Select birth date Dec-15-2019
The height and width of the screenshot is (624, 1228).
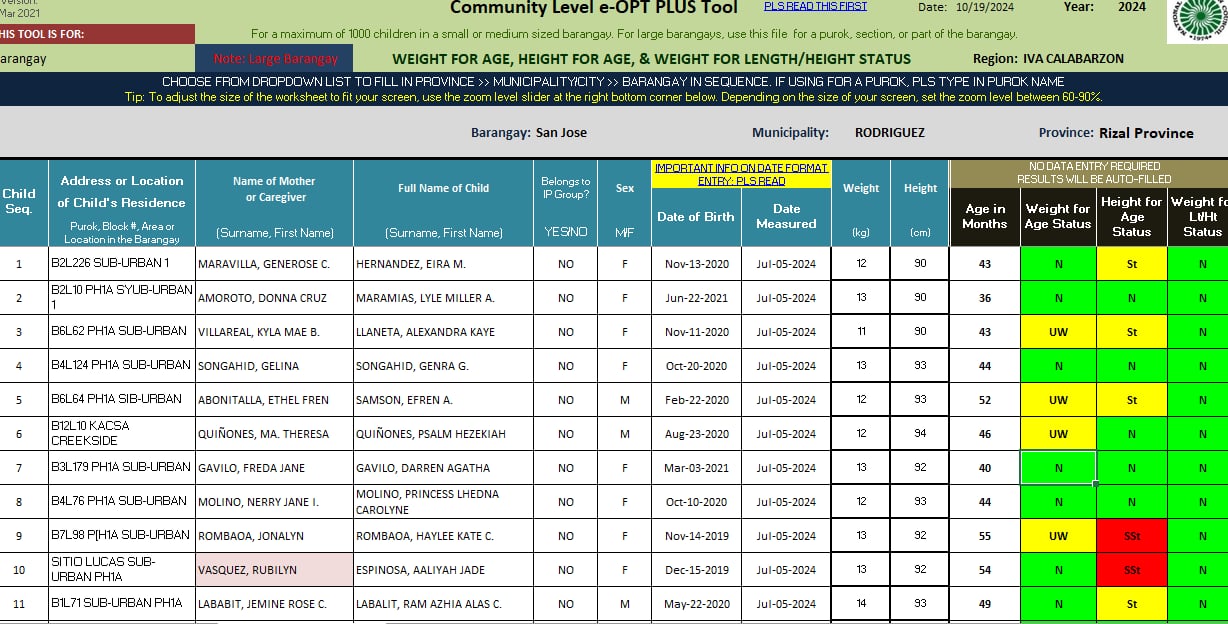[696, 570]
